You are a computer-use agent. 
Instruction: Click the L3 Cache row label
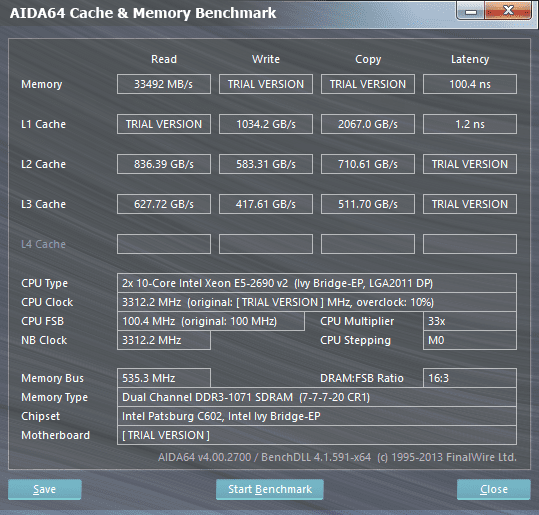pyautogui.click(x=43, y=204)
